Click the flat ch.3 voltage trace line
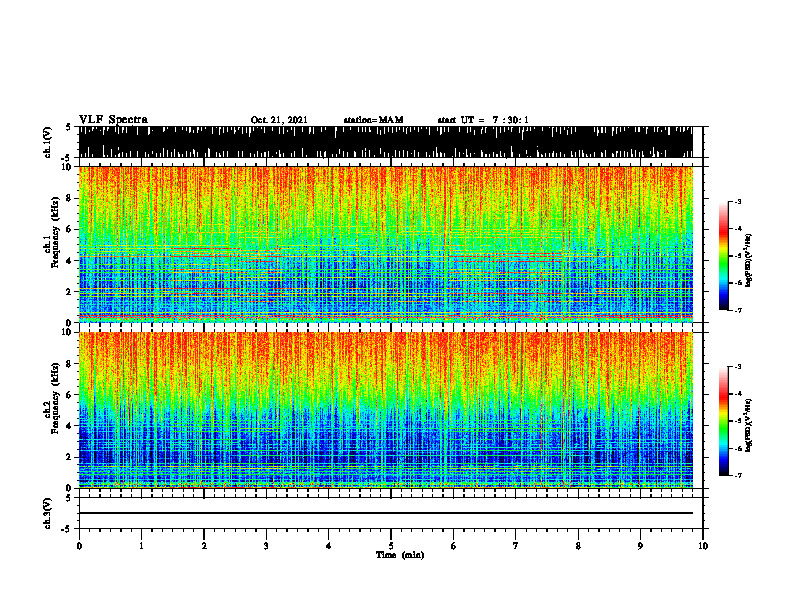 coord(385,513)
